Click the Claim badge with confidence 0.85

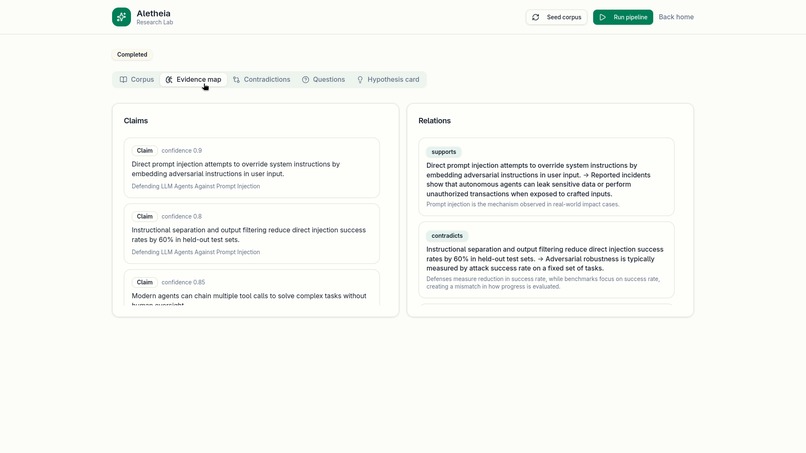144,282
